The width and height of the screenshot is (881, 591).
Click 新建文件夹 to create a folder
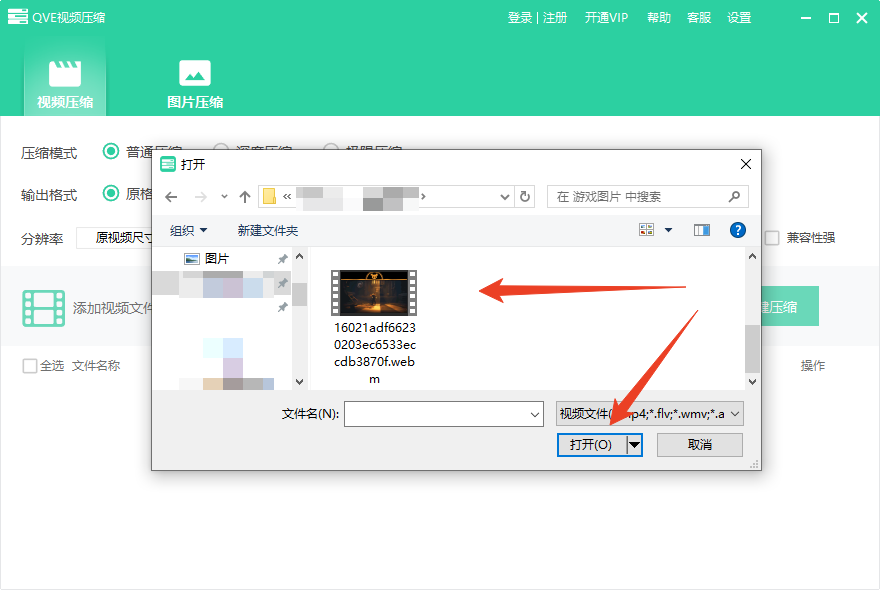point(267,231)
